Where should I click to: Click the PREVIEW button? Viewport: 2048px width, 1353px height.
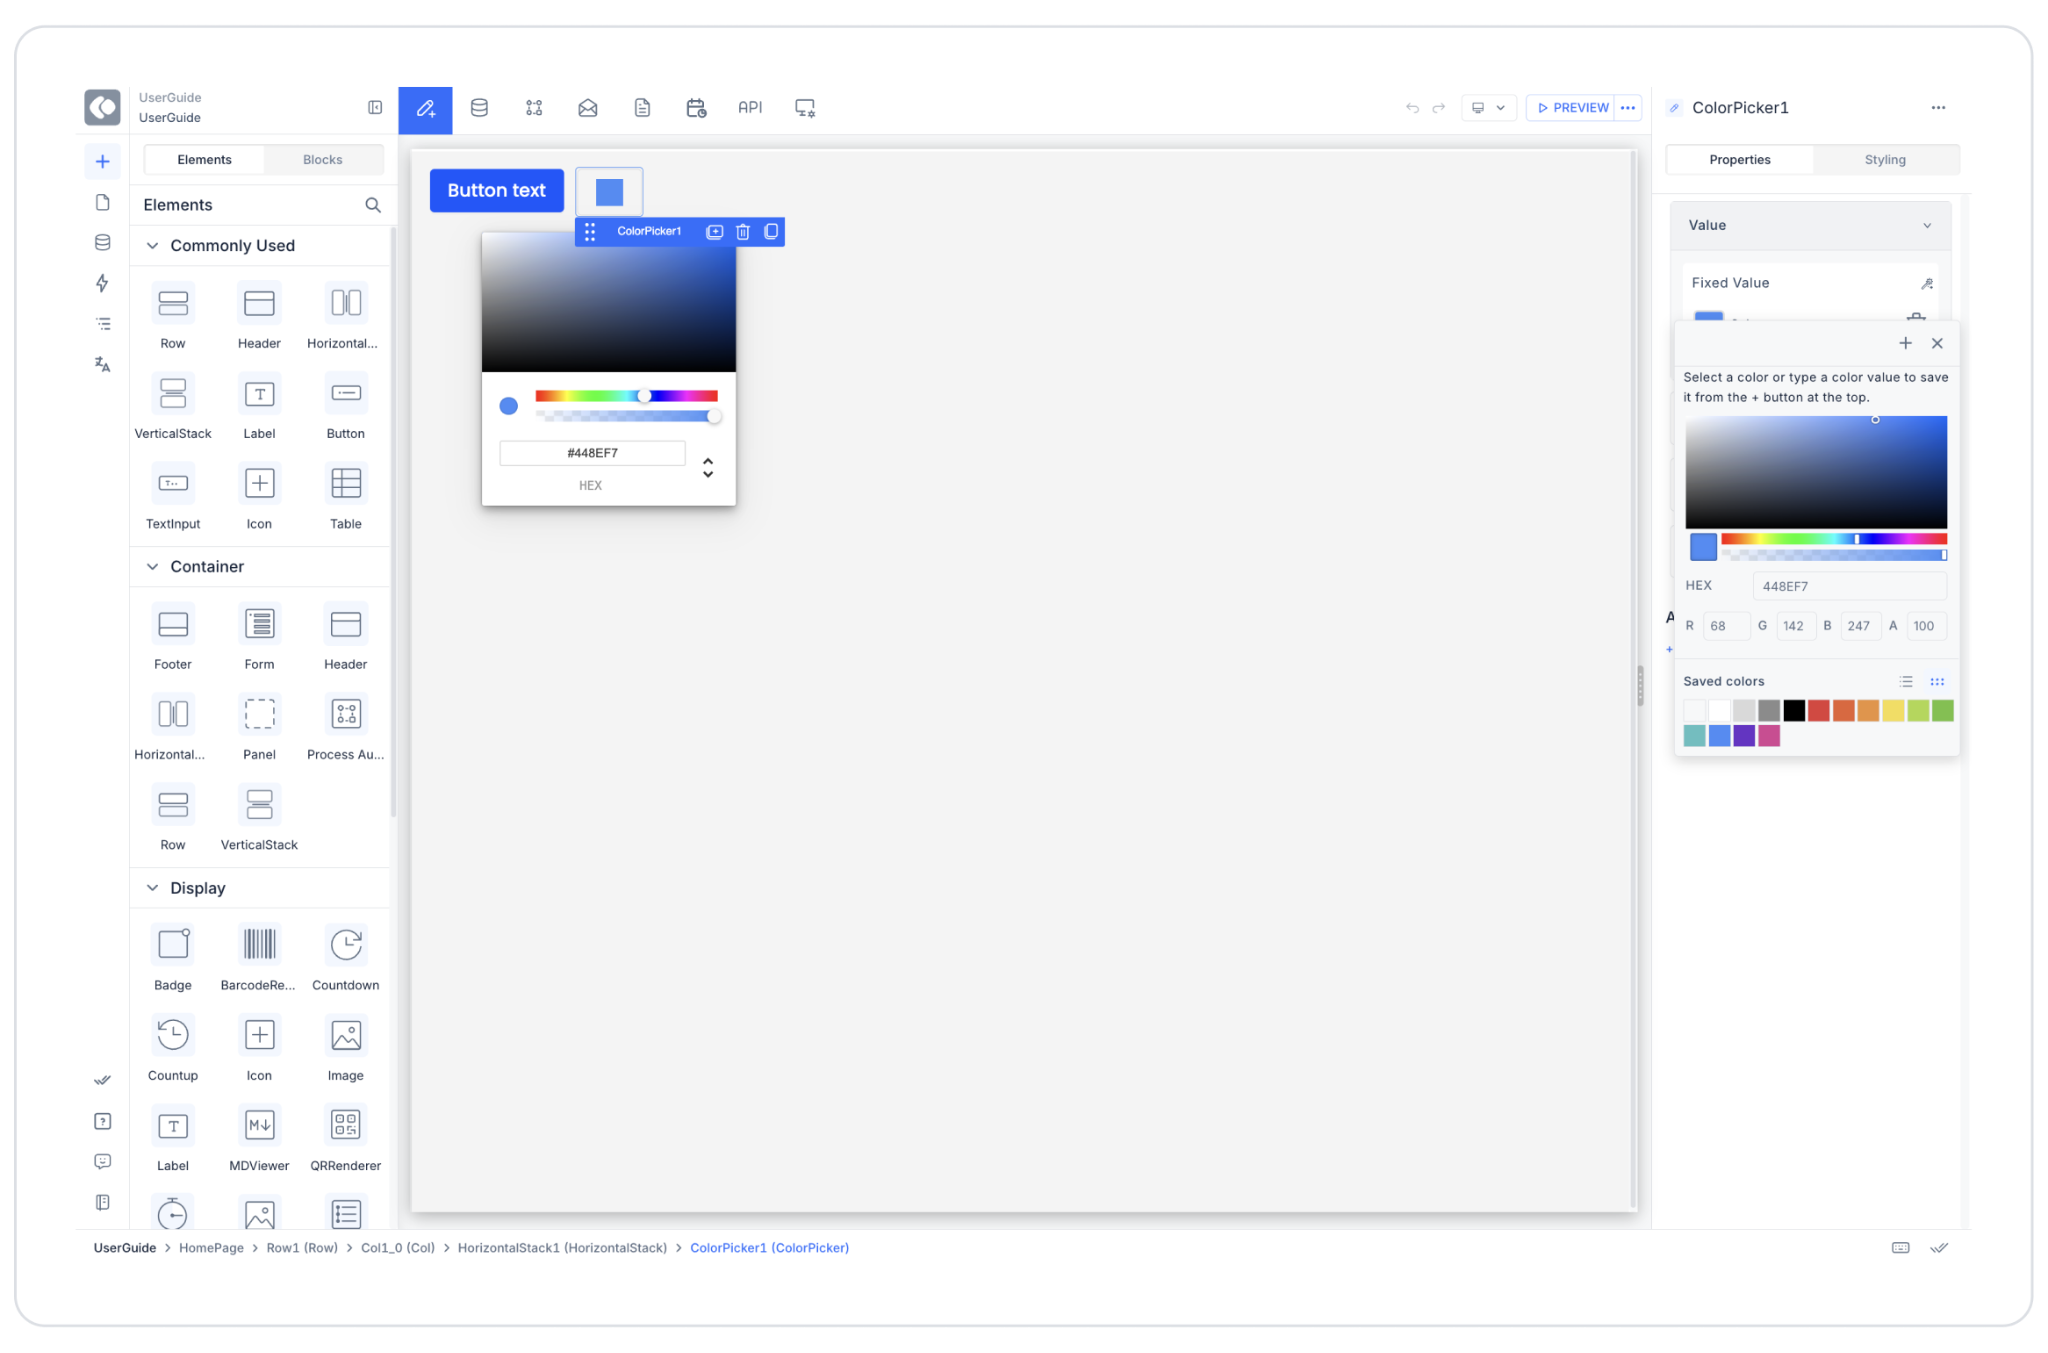pyautogui.click(x=1572, y=108)
